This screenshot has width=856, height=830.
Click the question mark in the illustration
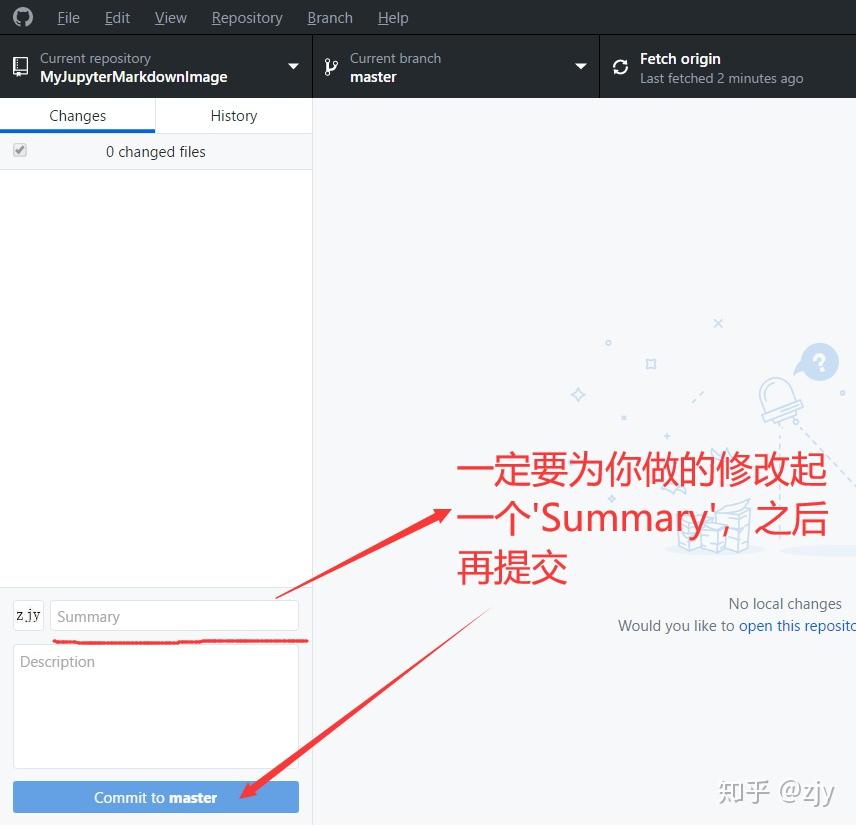(x=817, y=362)
